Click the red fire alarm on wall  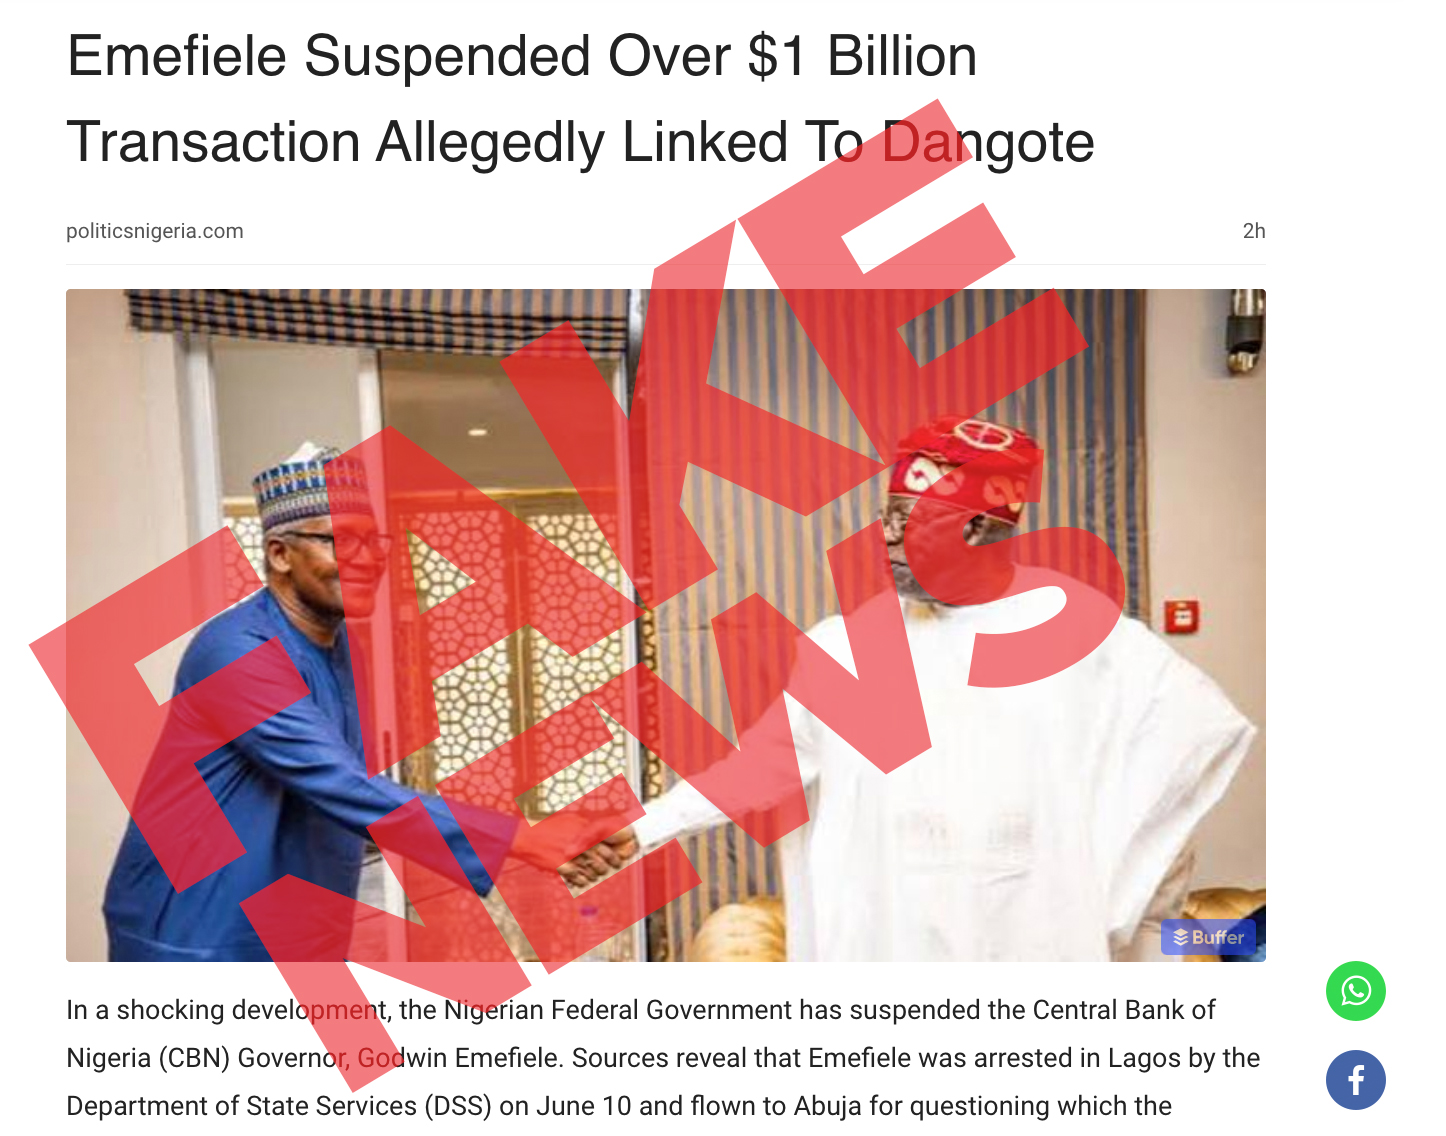tap(1182, 616)
